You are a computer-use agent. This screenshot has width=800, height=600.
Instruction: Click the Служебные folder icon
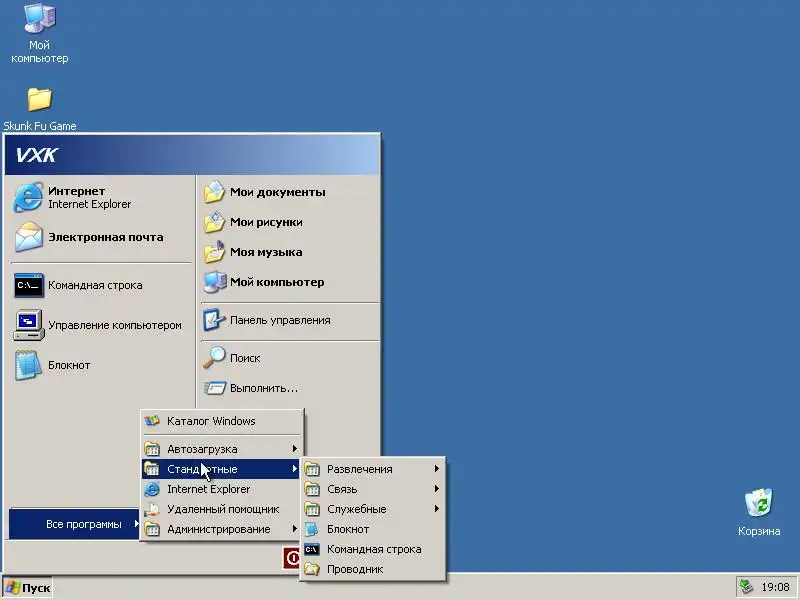(312, 509)
